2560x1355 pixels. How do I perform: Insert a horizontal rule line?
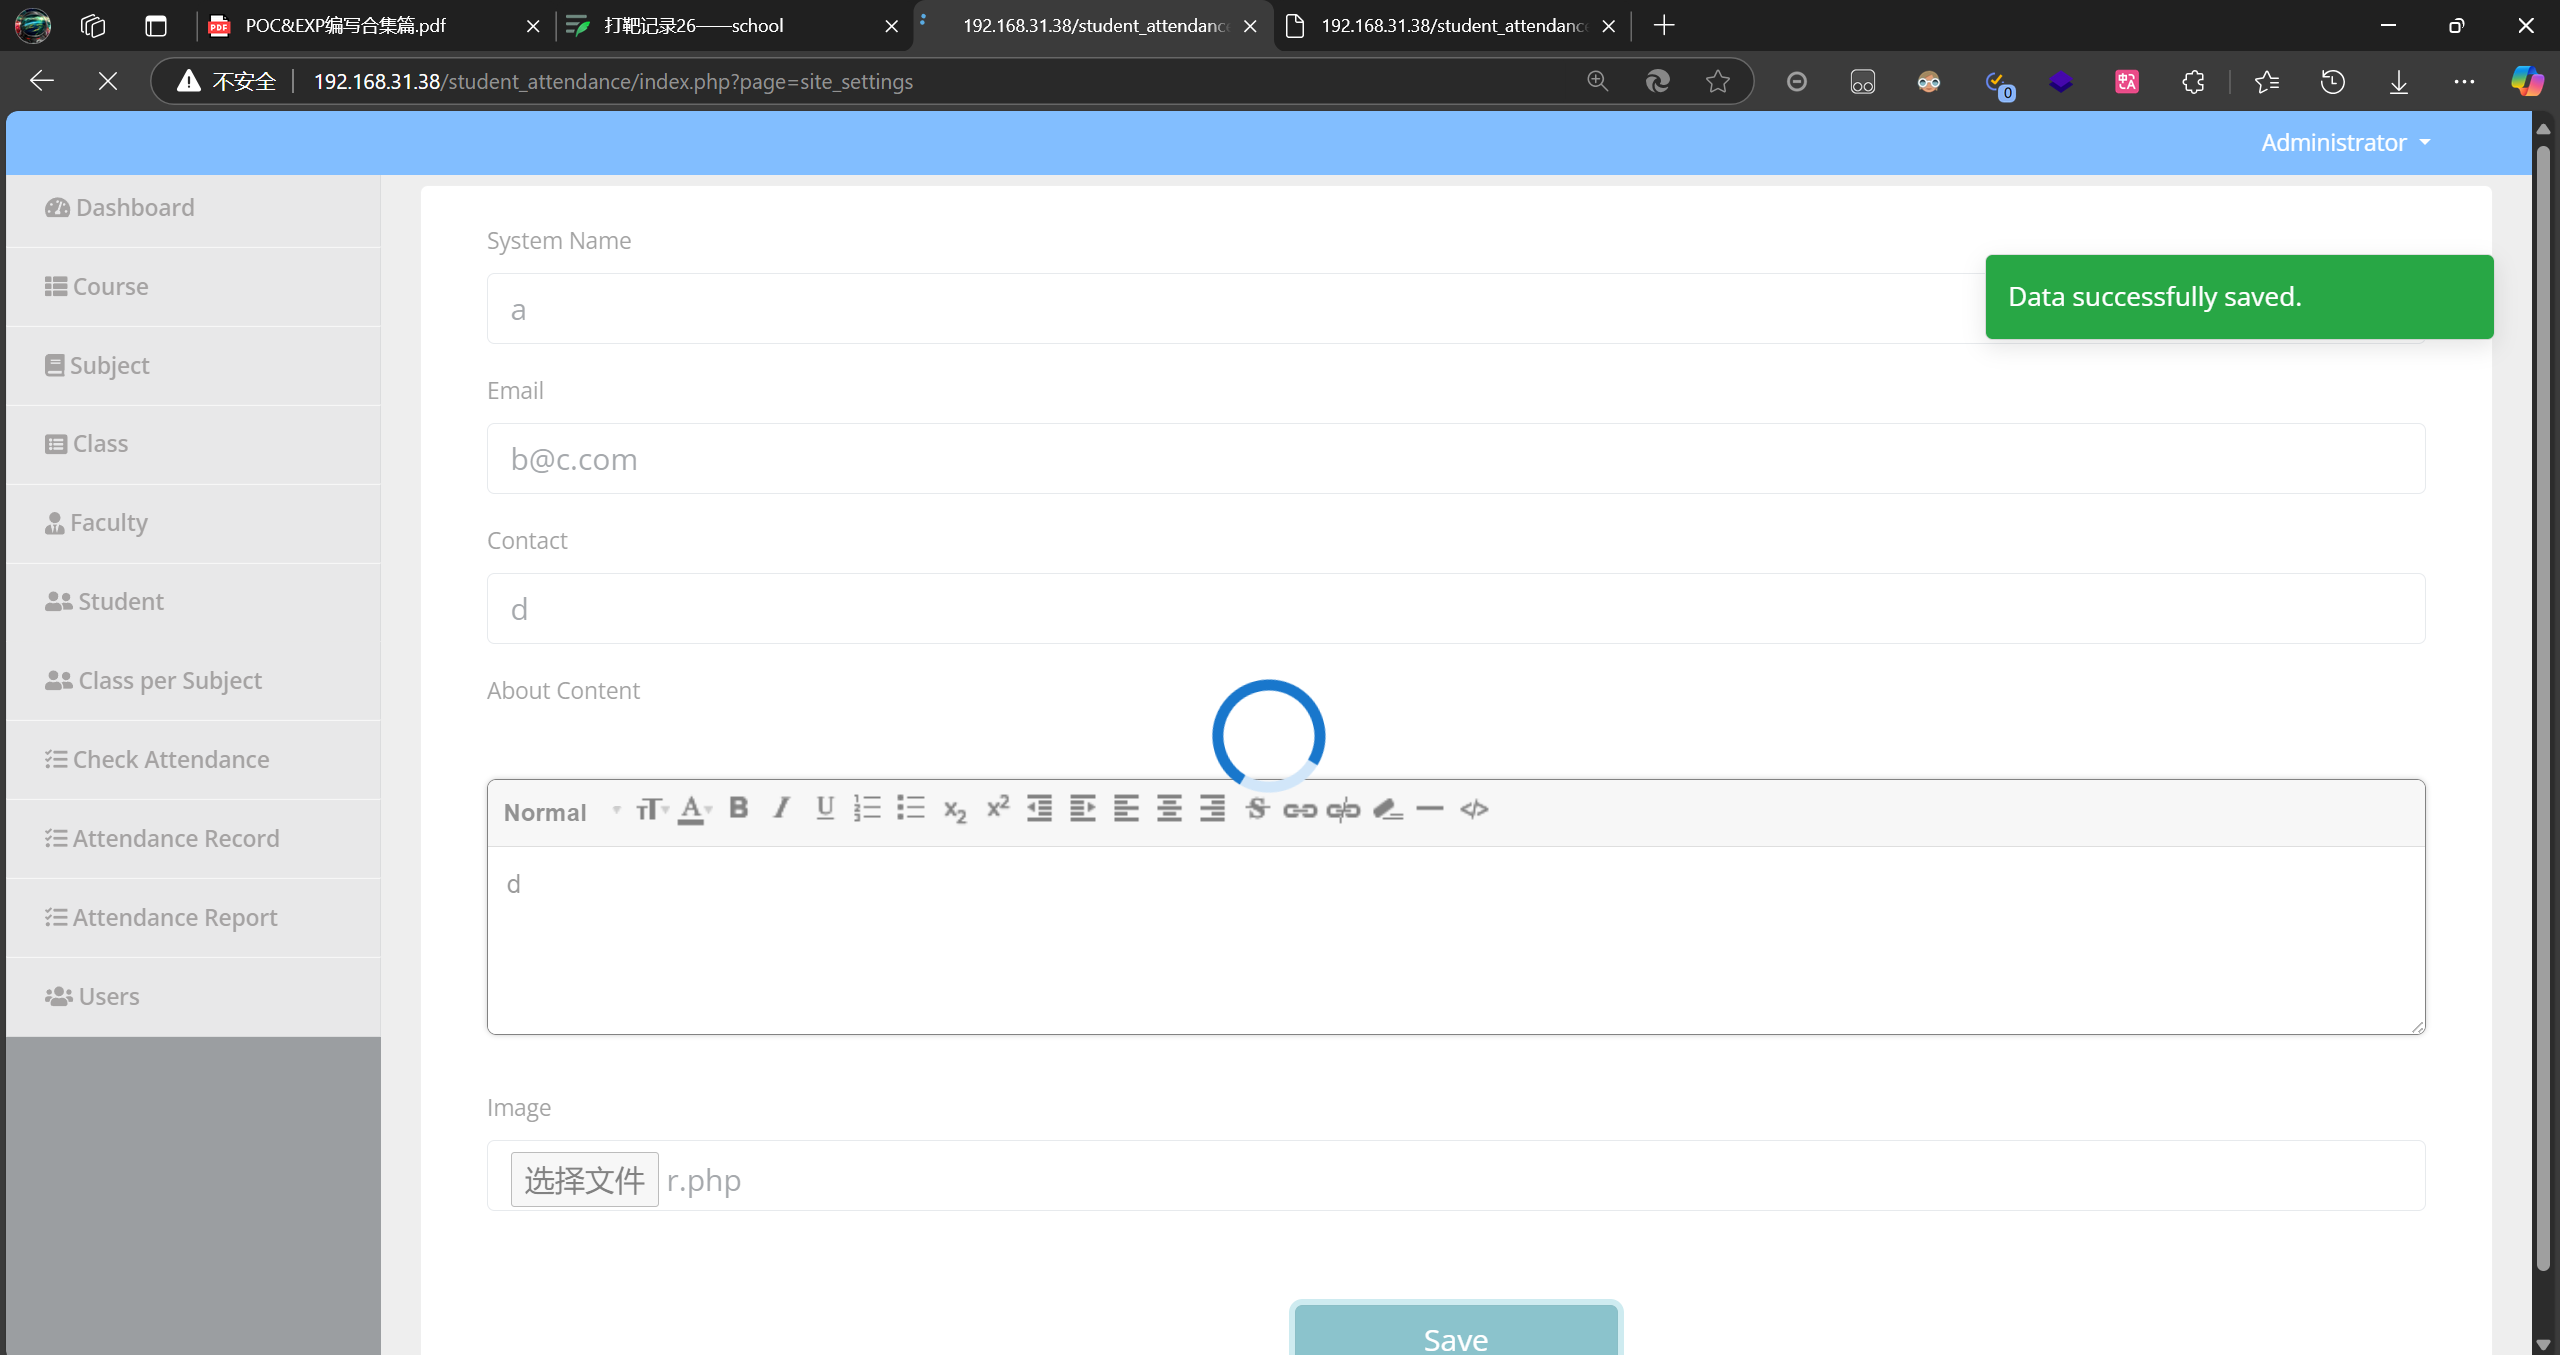pos(1430,808)
